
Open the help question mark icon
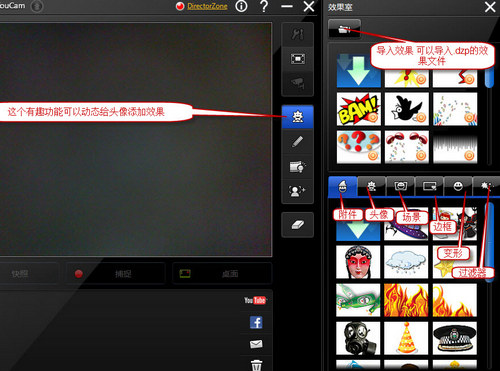(x=264, y=6)
